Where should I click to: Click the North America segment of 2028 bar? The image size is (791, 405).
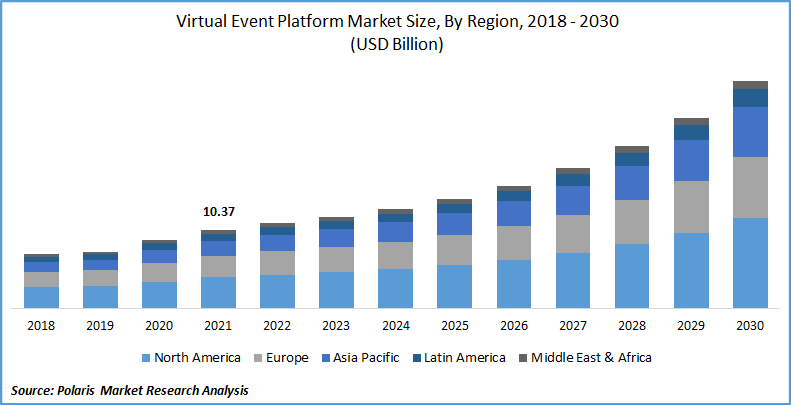coord(632,276)
